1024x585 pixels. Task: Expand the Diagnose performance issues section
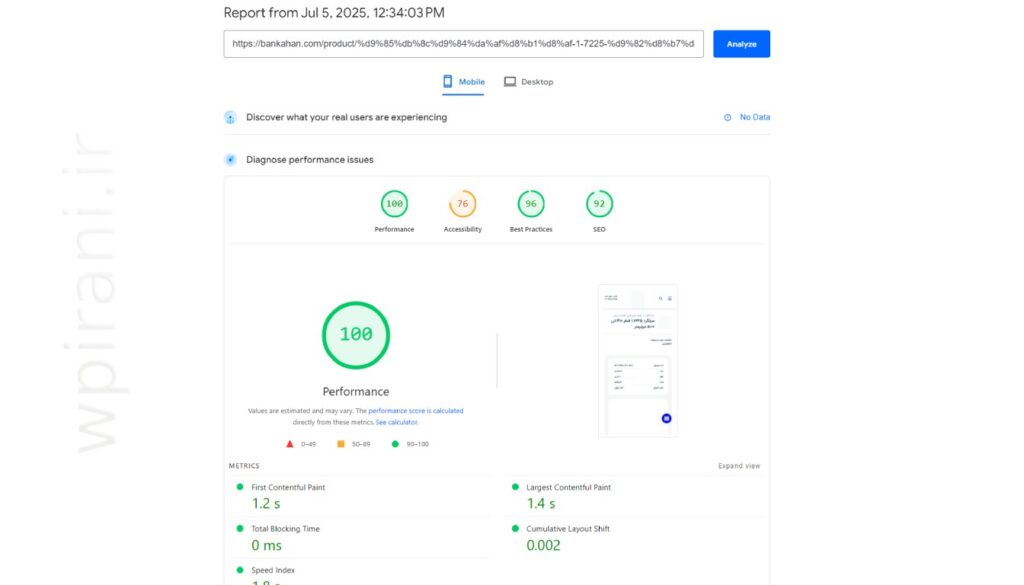pos(230,159)
